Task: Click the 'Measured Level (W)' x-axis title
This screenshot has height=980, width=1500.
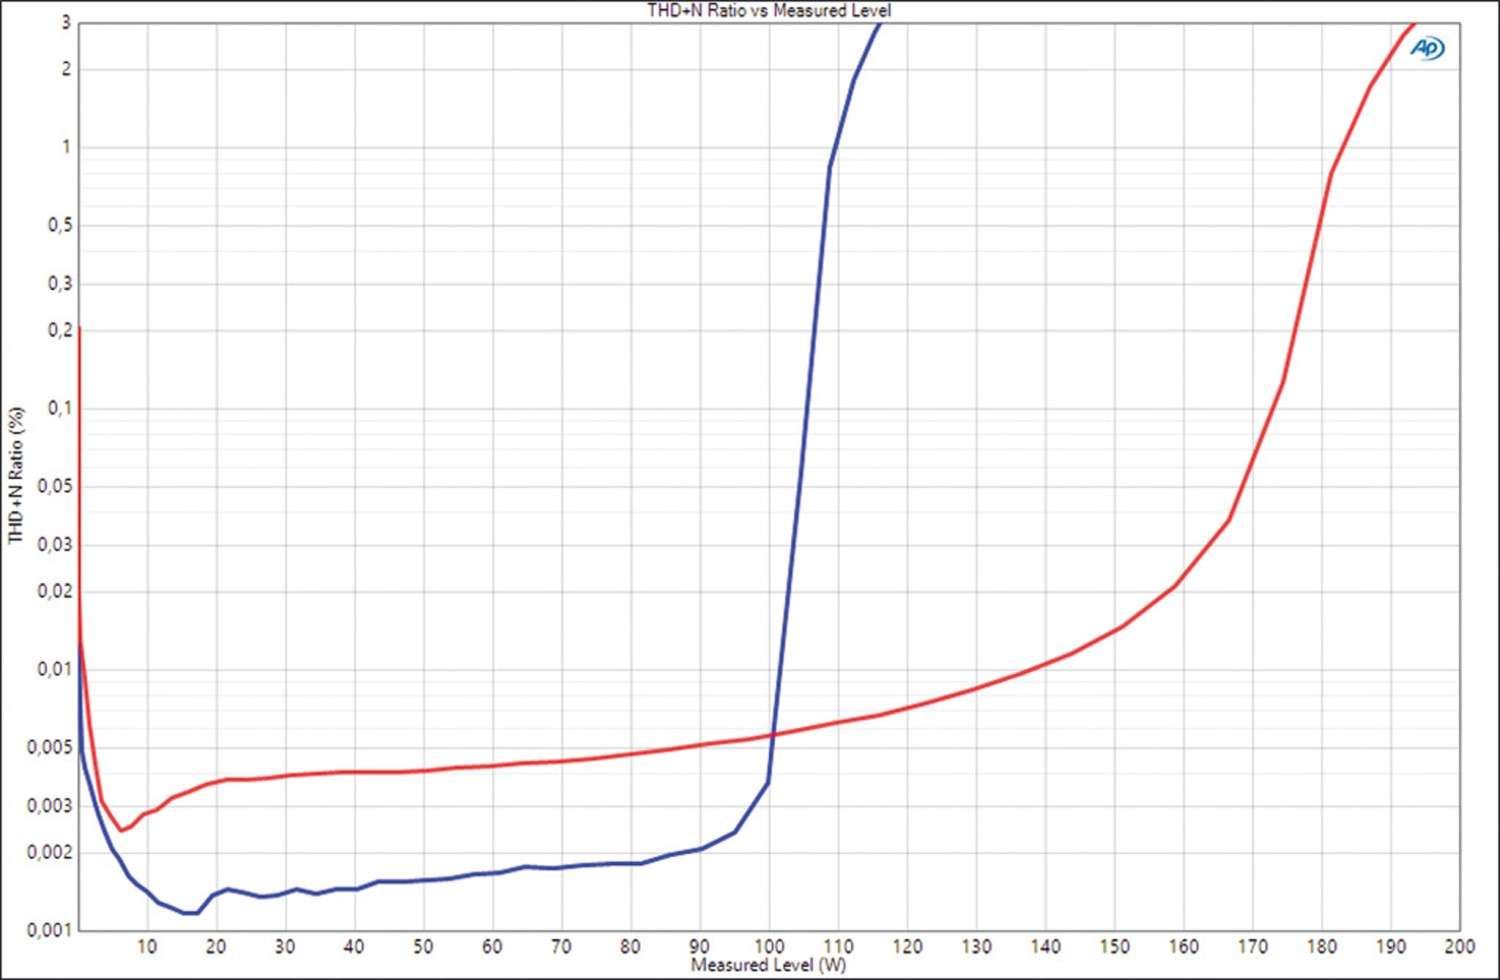Action: pyautogui.click(x=768, y=965)
